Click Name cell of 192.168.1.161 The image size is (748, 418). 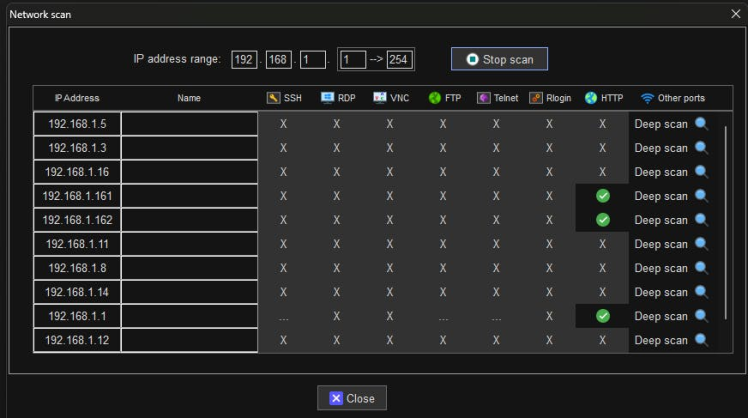point(189,196)
